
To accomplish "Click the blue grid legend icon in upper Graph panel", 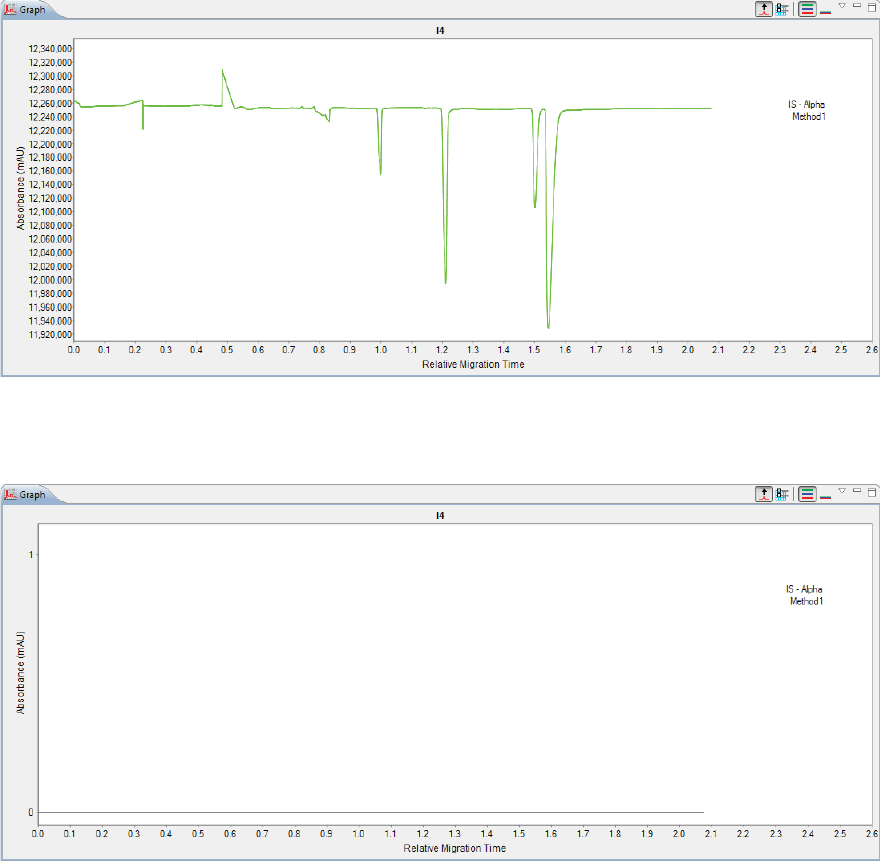I will pos(782,9).
